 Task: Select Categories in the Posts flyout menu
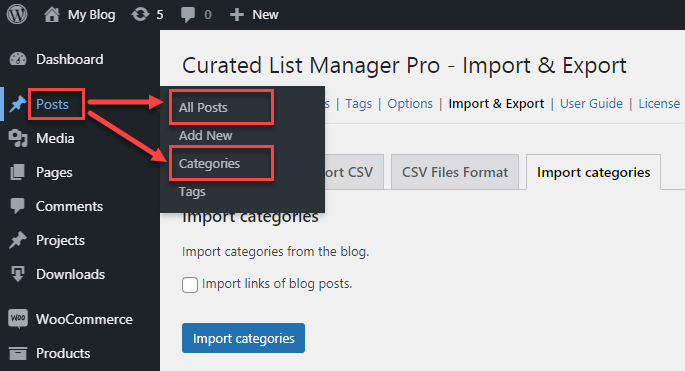(209, 163)
